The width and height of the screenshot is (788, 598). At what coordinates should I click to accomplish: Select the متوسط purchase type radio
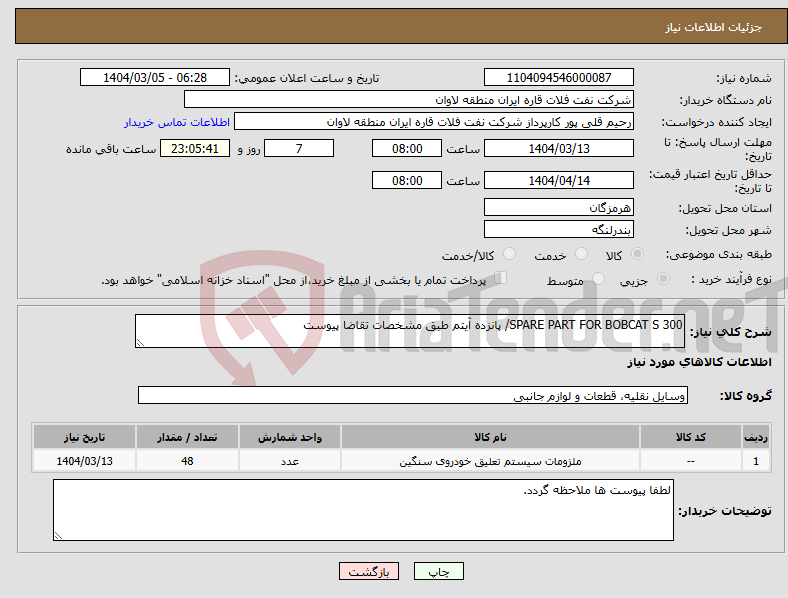[599, 278]
